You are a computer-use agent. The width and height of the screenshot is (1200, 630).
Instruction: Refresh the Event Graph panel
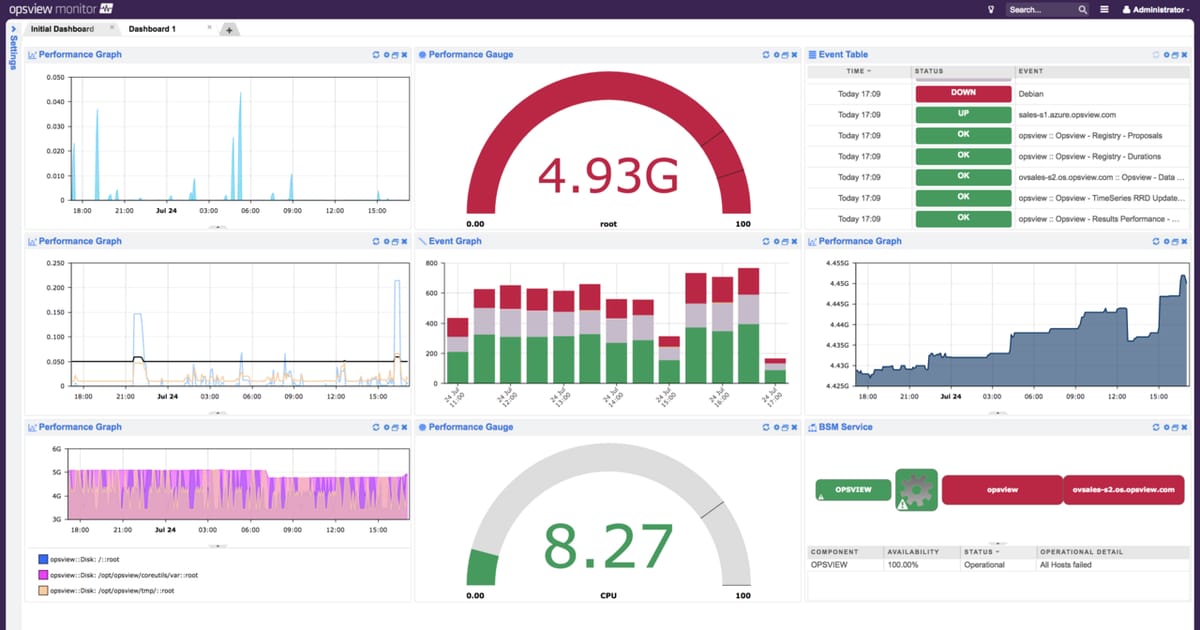point(765,241)
